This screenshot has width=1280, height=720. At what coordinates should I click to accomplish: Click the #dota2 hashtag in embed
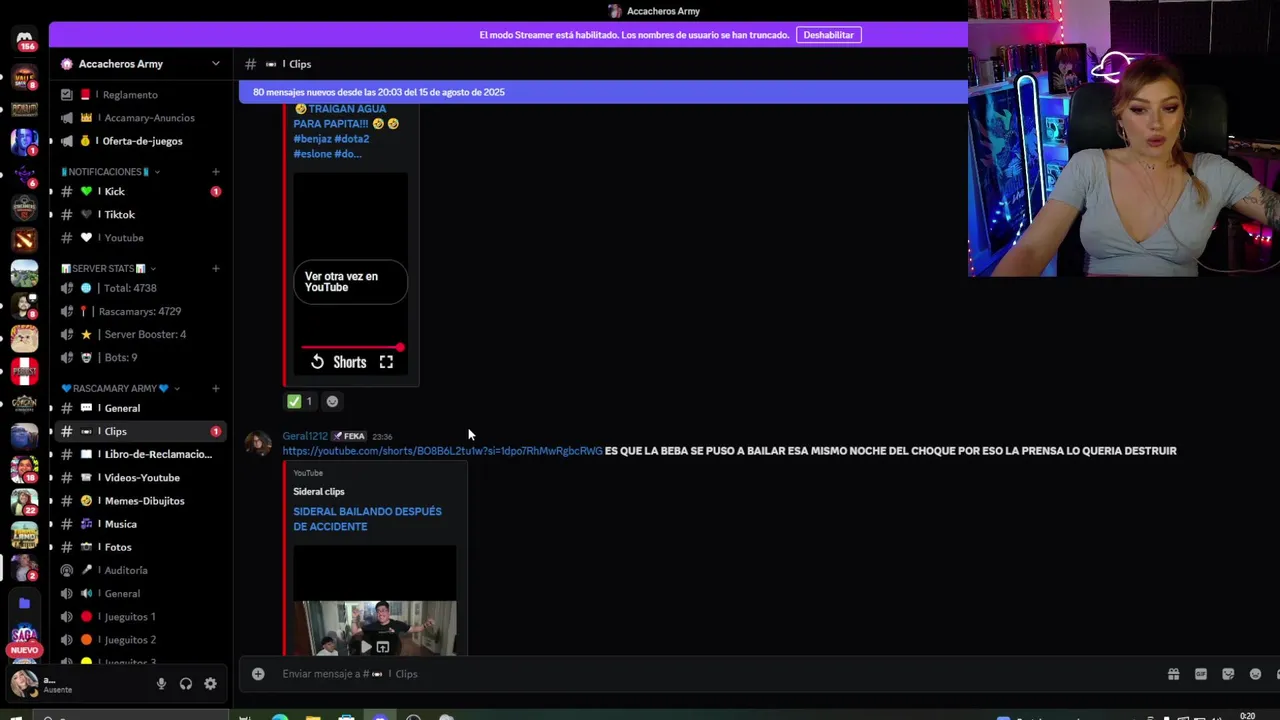pyautogui.click(x=351, y=139)
